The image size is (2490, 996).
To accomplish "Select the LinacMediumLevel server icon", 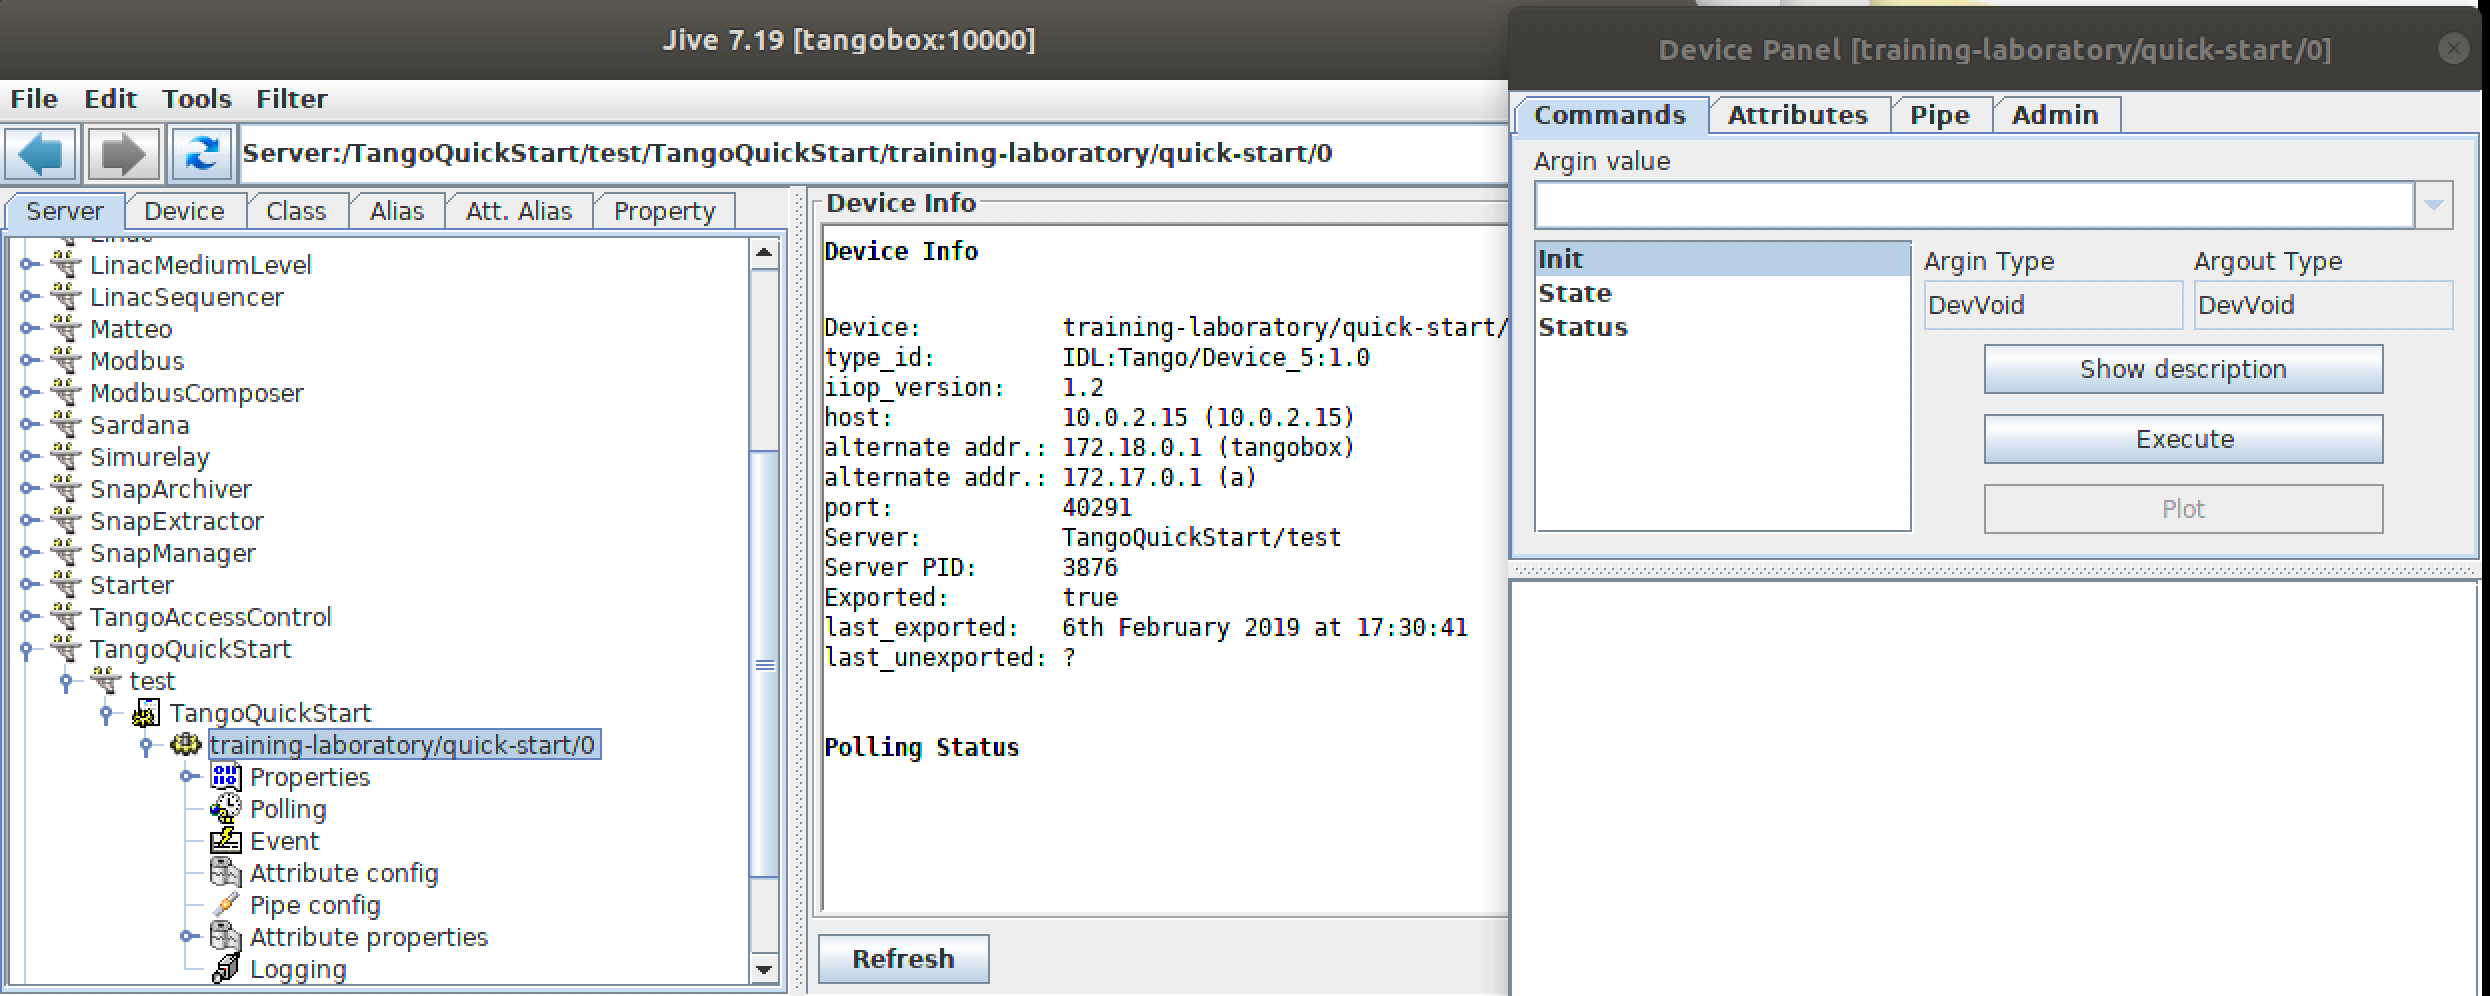I will 66,265.
